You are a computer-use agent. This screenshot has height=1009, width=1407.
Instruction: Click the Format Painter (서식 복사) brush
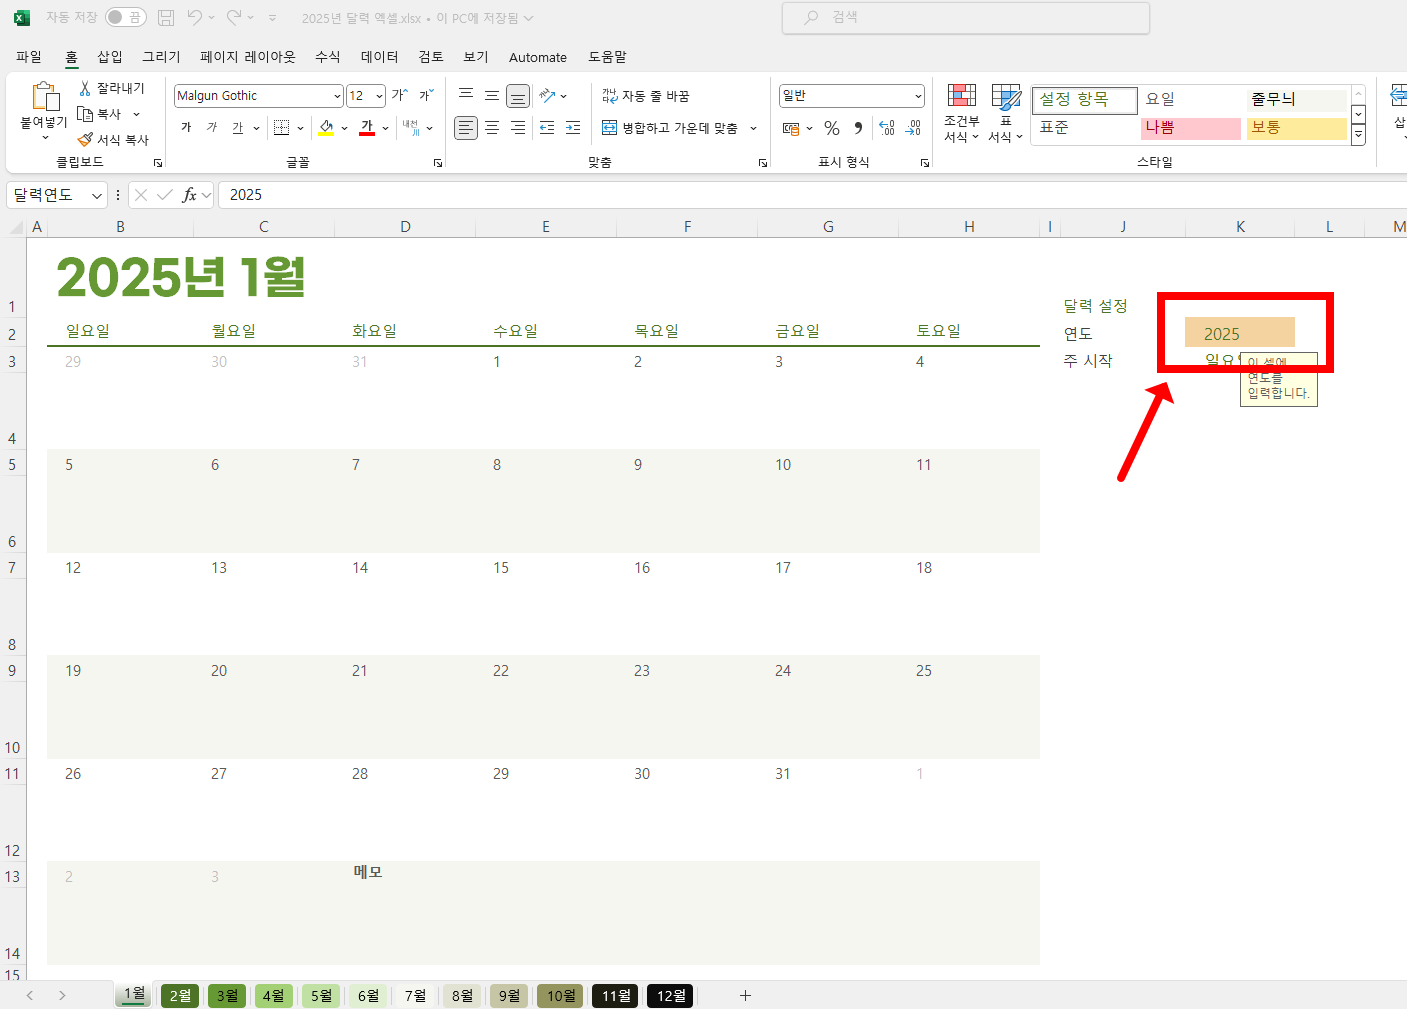(86, 140)
